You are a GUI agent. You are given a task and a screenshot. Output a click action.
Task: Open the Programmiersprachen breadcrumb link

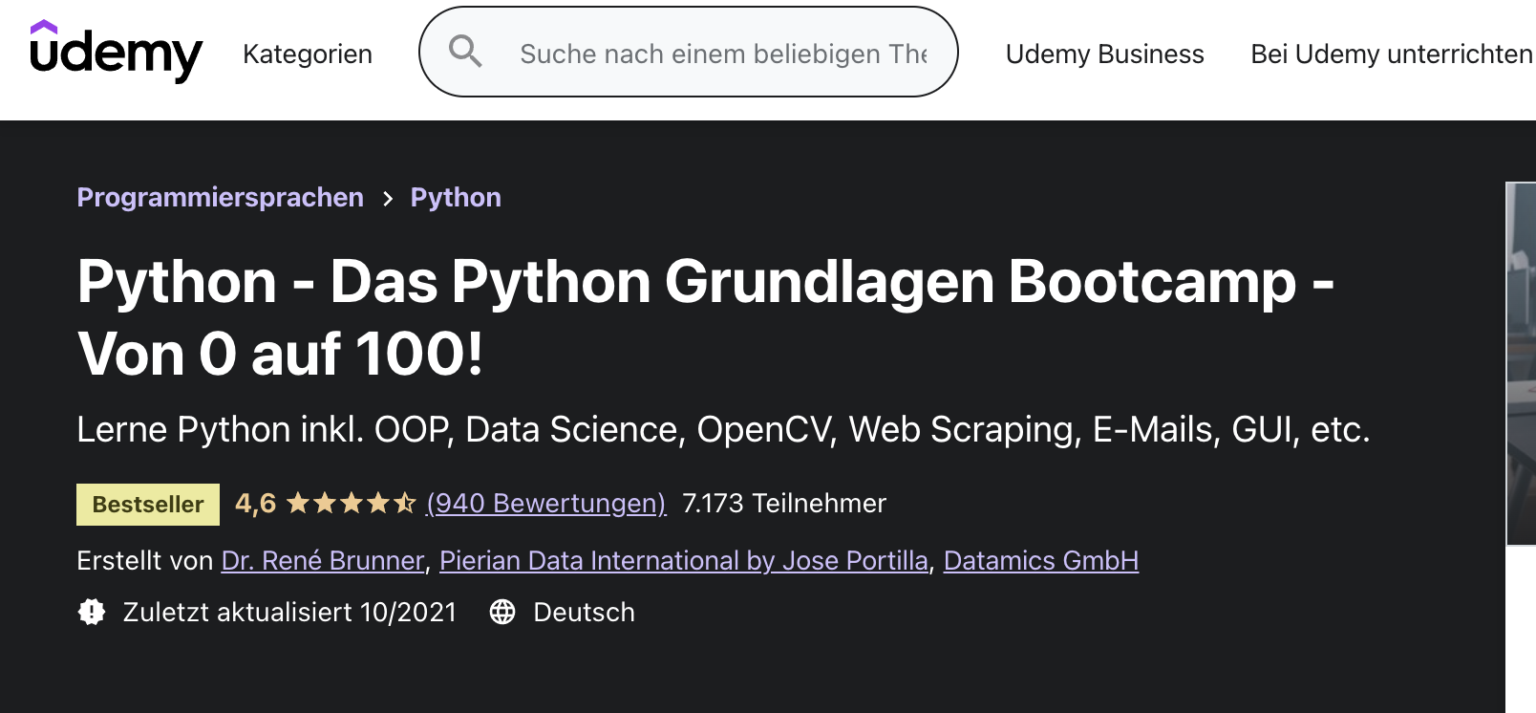coord(219,197)
